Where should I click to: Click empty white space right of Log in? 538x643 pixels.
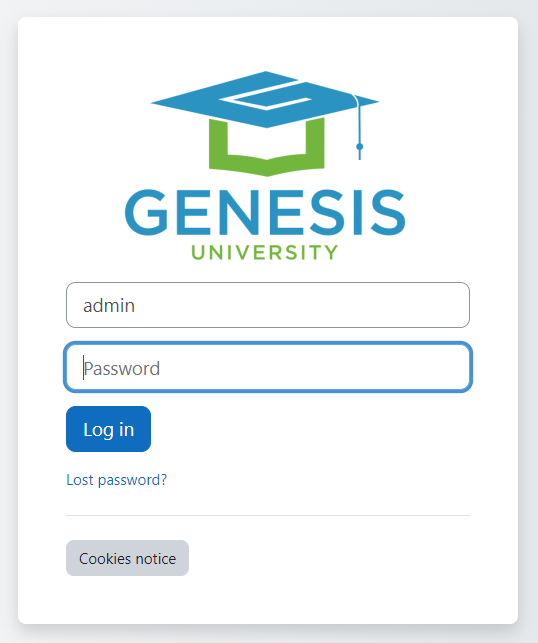(x=310, y=429)
